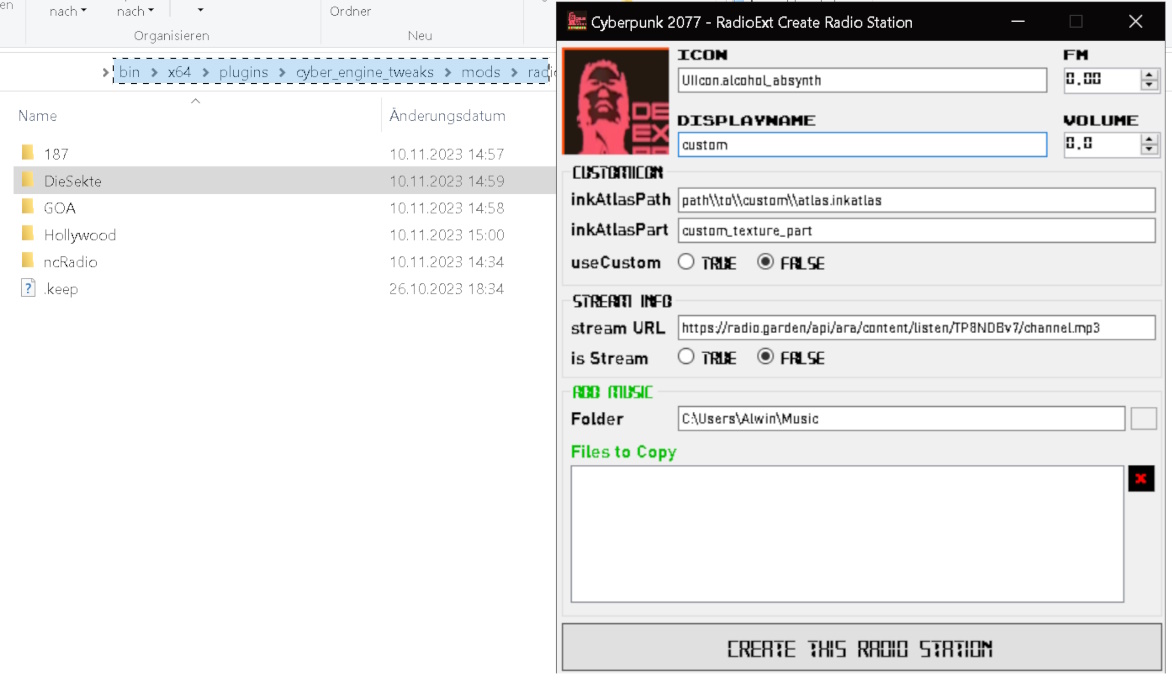This screenshot has height=680, width=1172.
Task: Click the .keep file icon
Action: [28, 288]
